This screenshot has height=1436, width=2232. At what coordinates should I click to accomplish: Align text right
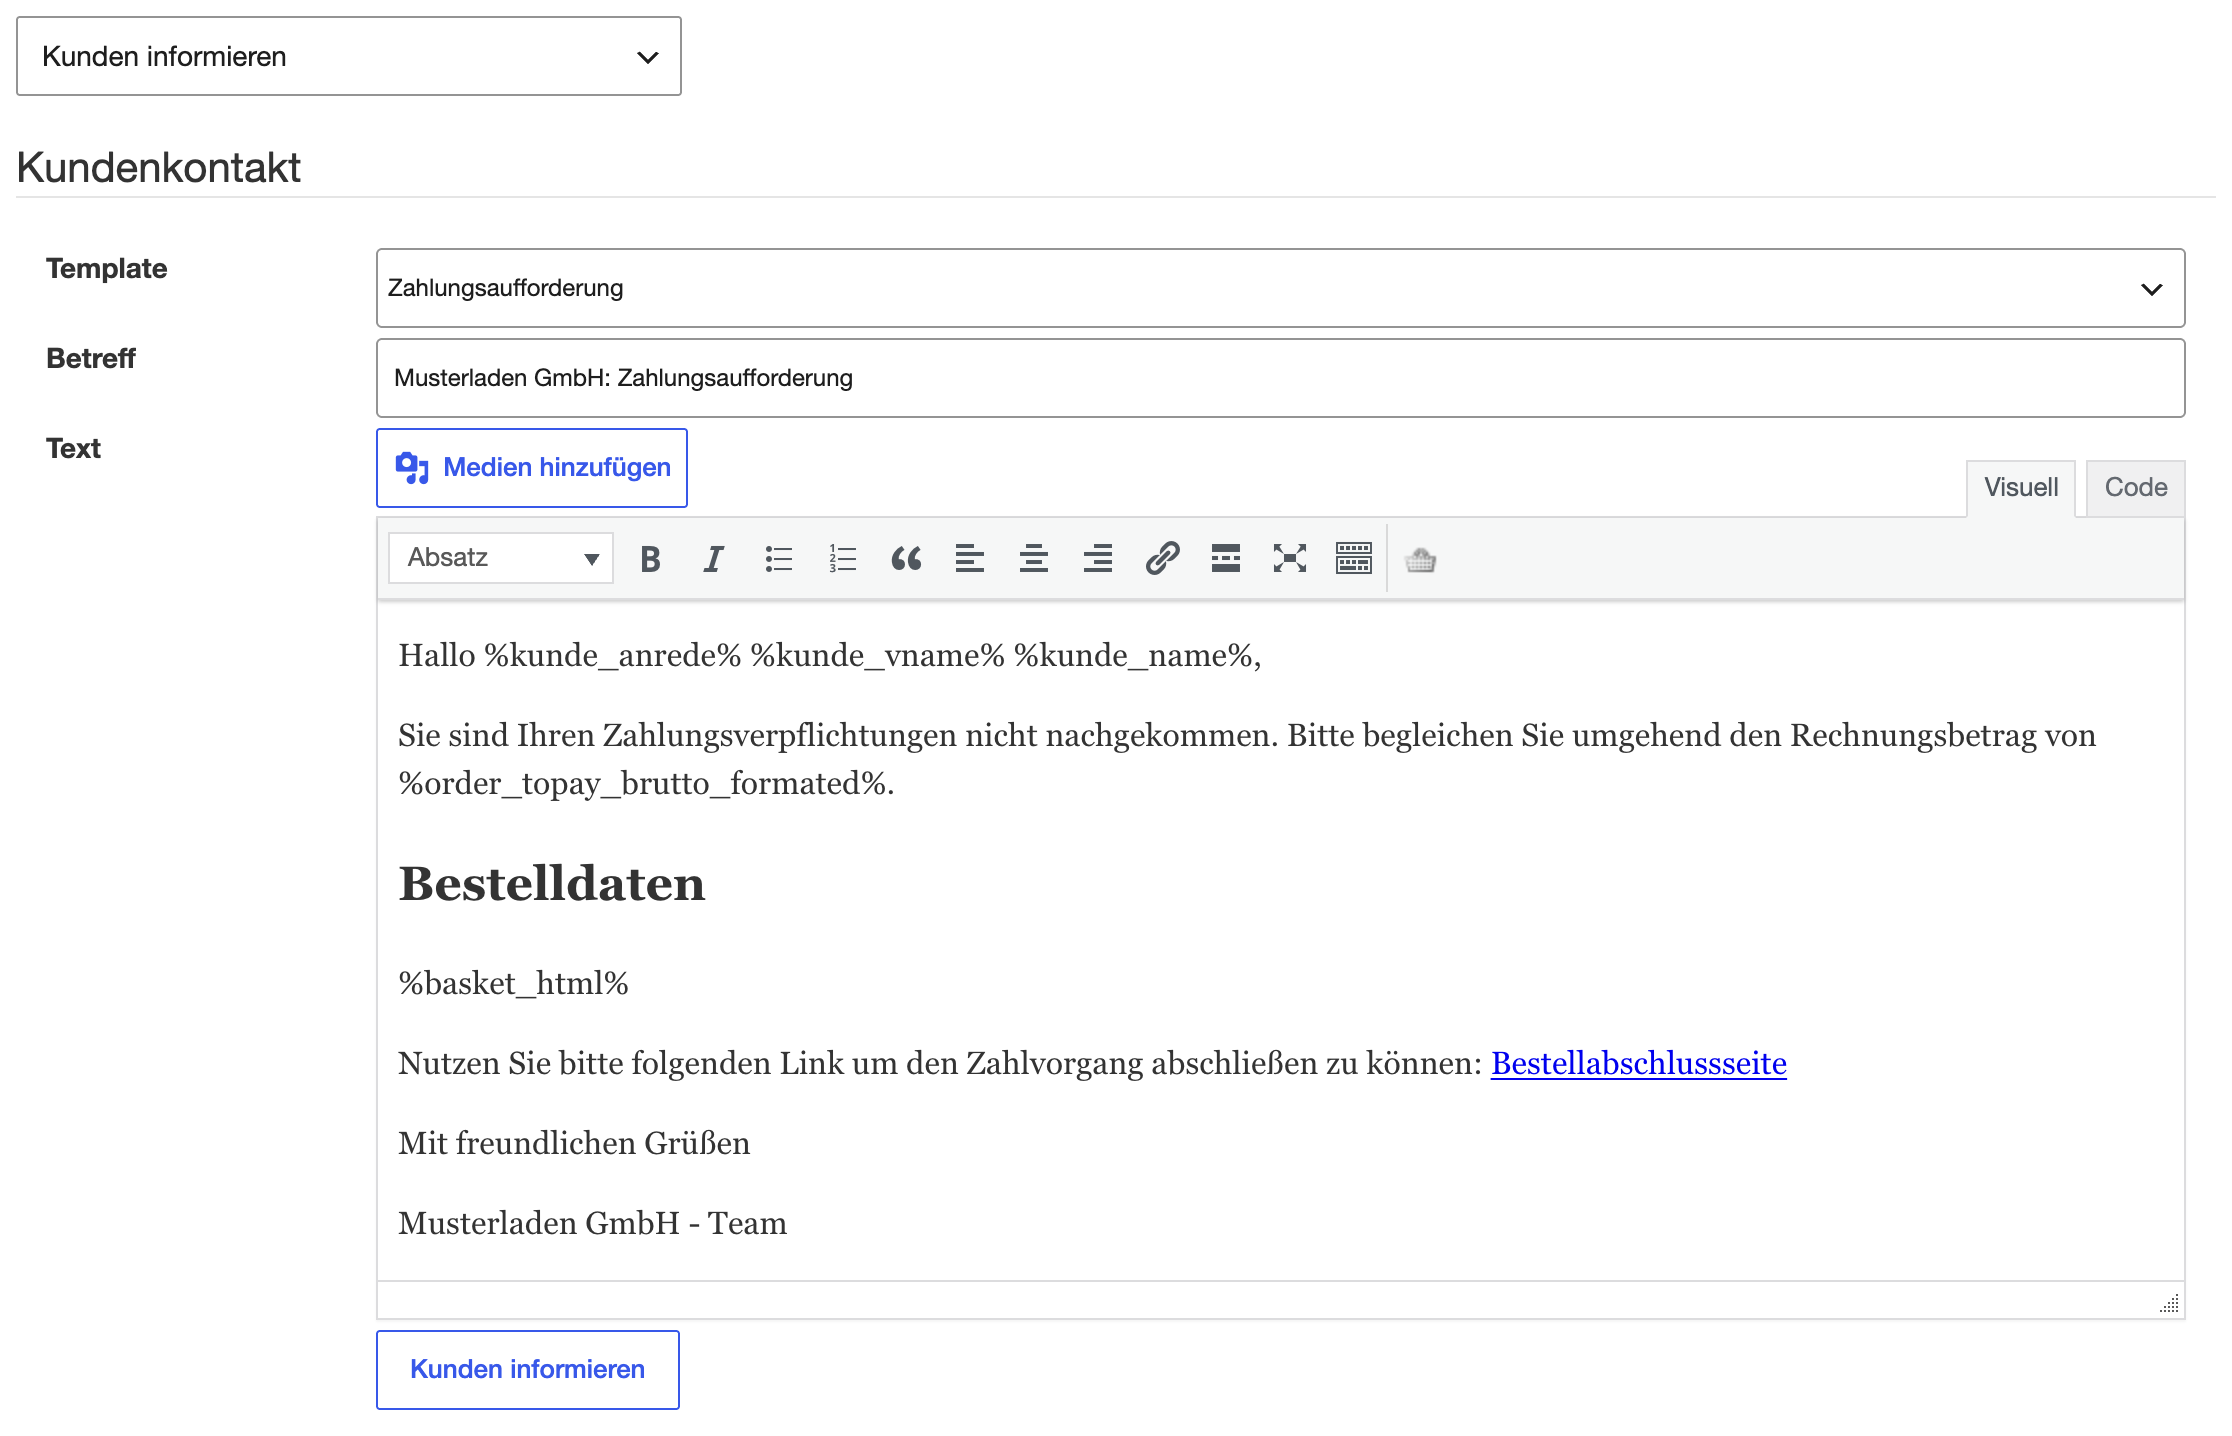tap(1098, 559)
